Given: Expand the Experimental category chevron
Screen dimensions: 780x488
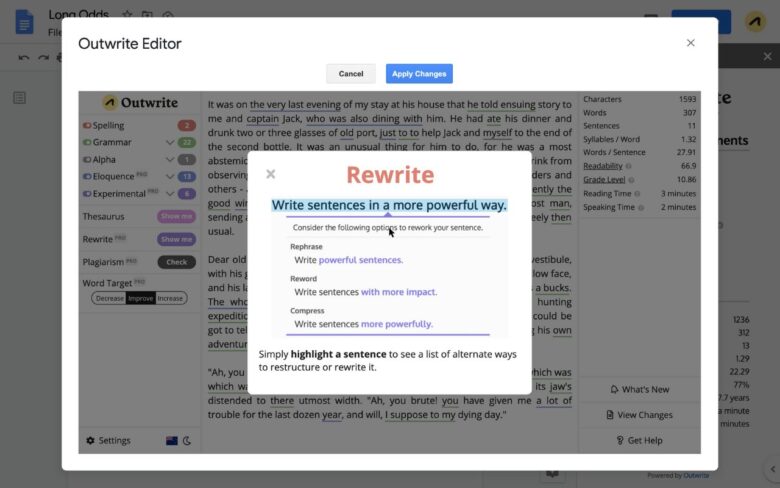Looking at the screenshot, I should pyautogui.click(x=170, y=194).
